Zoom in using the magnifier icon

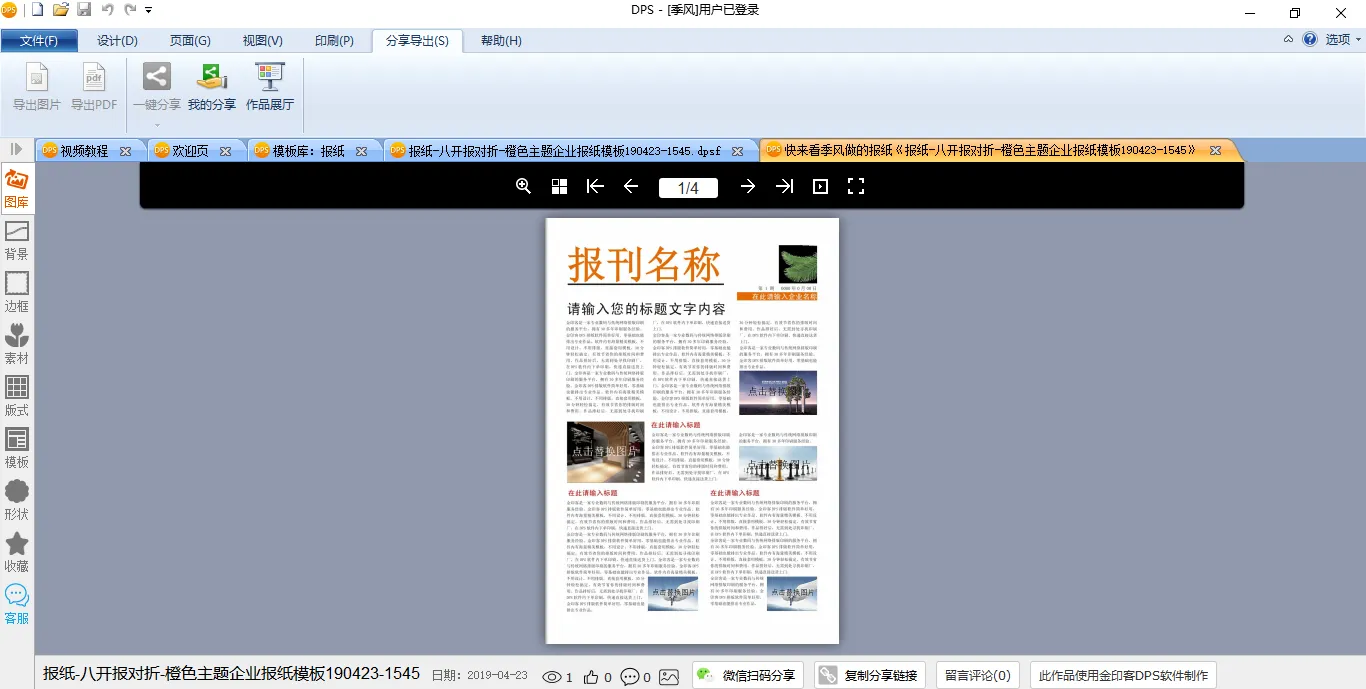523,187
